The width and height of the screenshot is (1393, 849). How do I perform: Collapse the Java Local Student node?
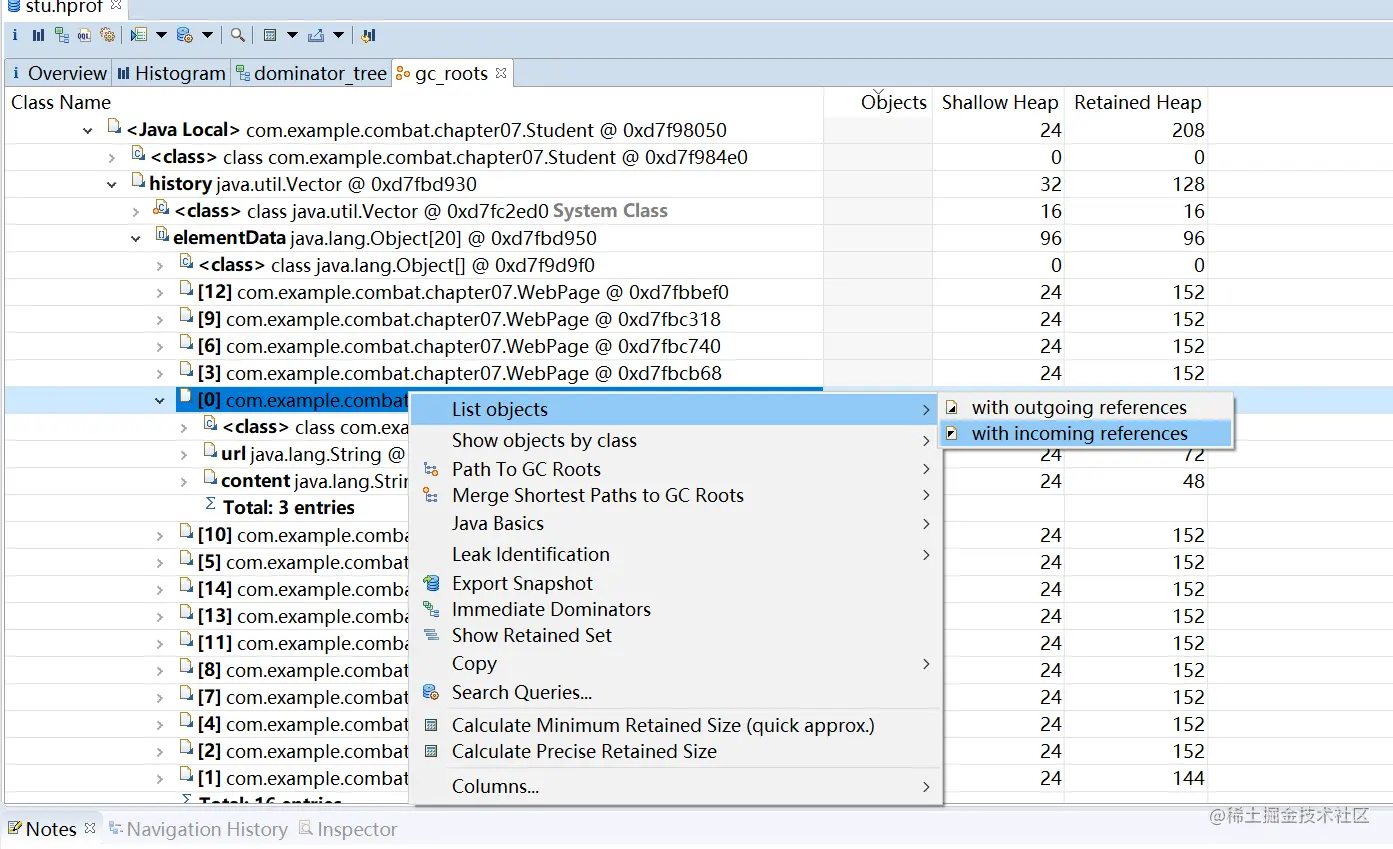click(89, 130)
